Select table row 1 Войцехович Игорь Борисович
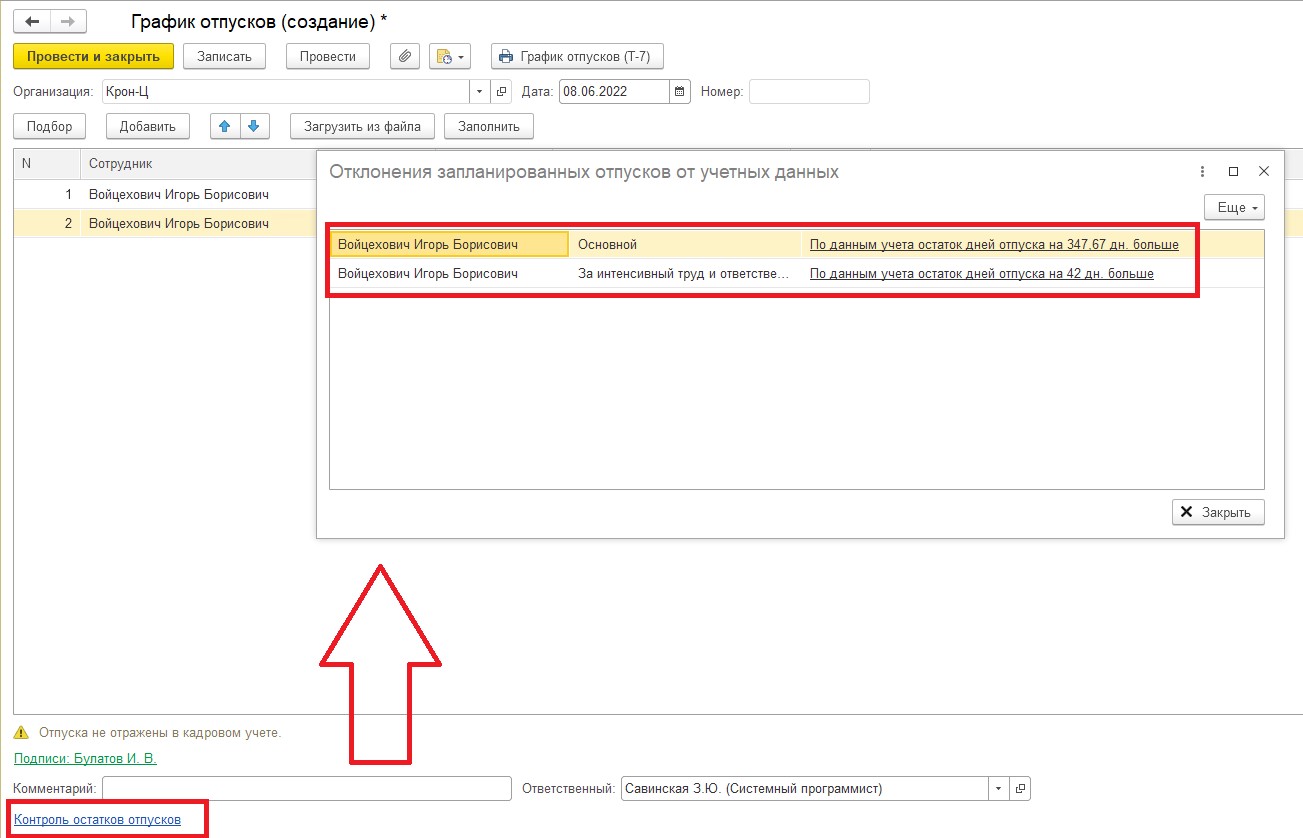This screenshot has height=838, width=1303. click(165, 194)
